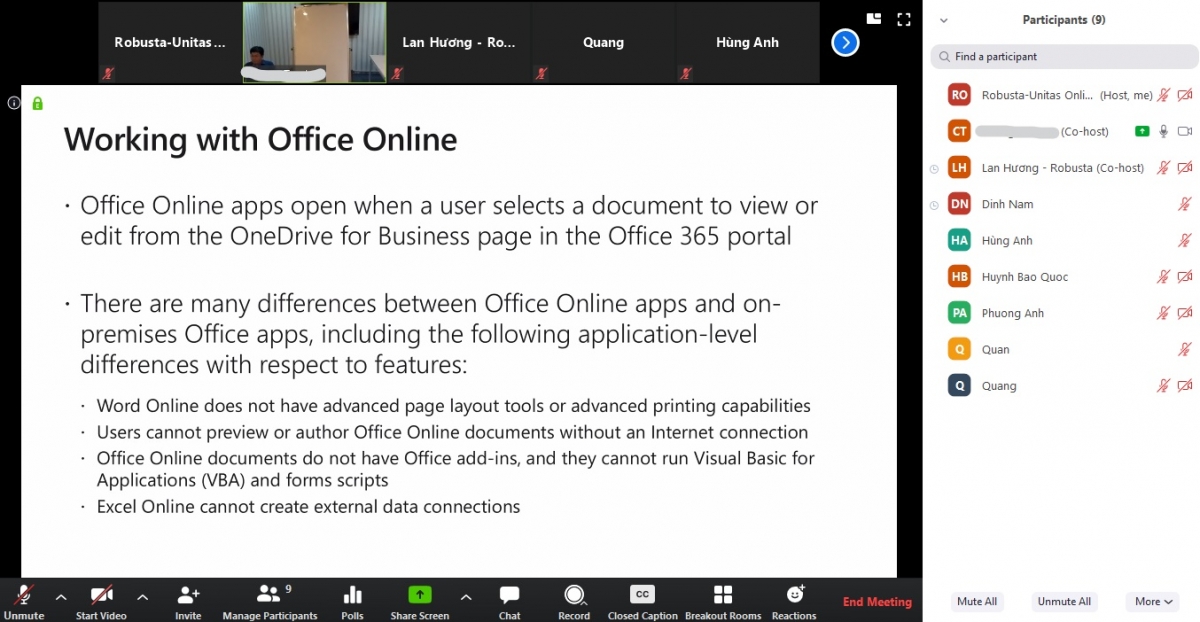1200x622 pixels.
Task: Click the video-off icon in Huynh Bao Quoc's row
Action: (1185, 277)
